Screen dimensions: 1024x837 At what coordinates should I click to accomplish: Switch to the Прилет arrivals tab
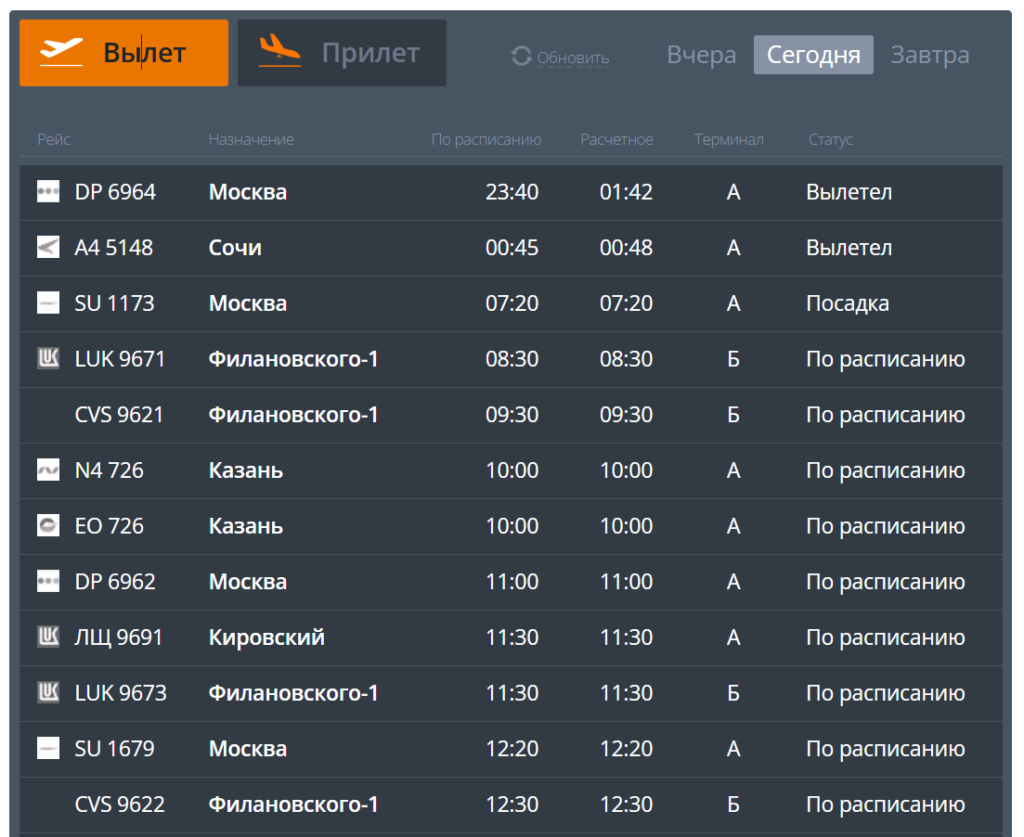(x=342, y=53)
